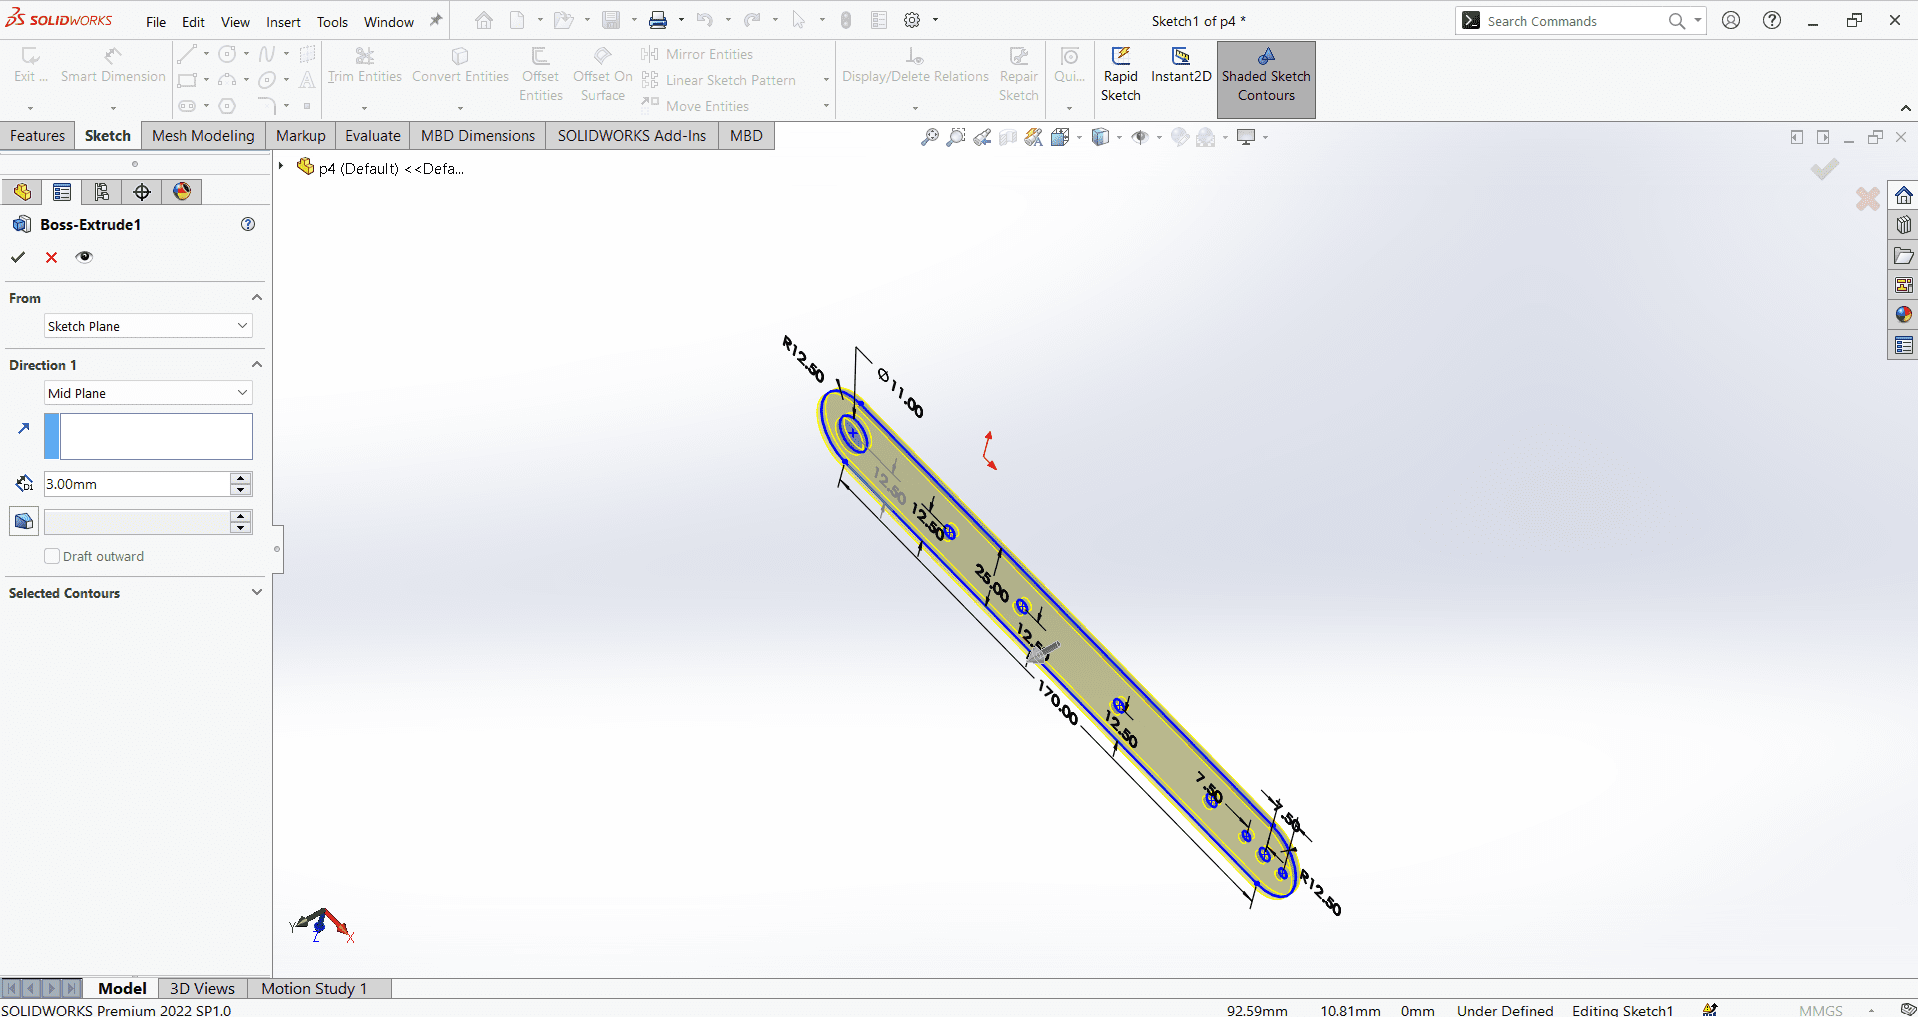
Task: Open the From Sketch Plane dropdown
Action: [x=148, y=326]
